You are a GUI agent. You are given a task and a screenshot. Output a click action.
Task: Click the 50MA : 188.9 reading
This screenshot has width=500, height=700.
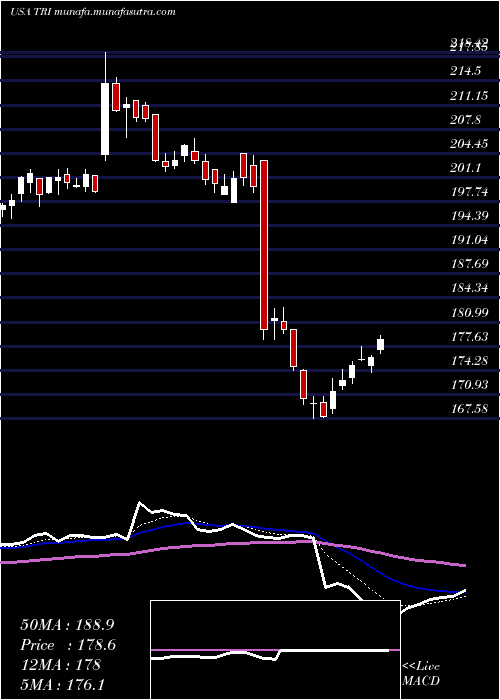(68, 625)
